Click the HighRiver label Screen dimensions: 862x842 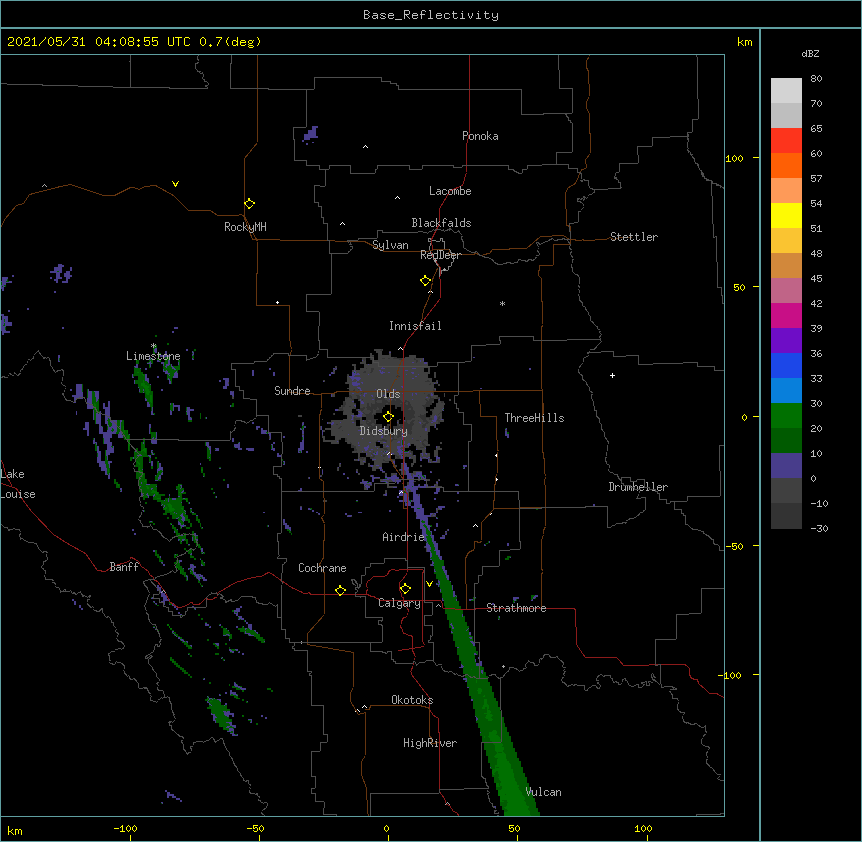click(x=430, y=743)
